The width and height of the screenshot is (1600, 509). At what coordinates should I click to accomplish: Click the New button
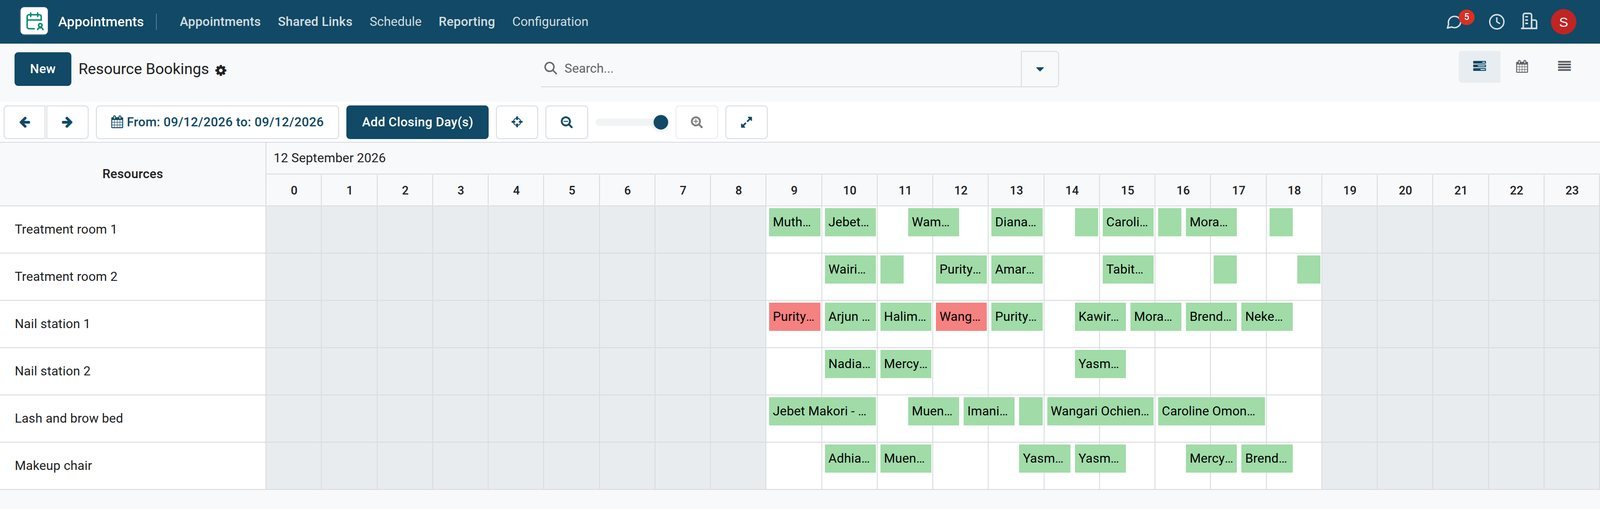(43, 69)
